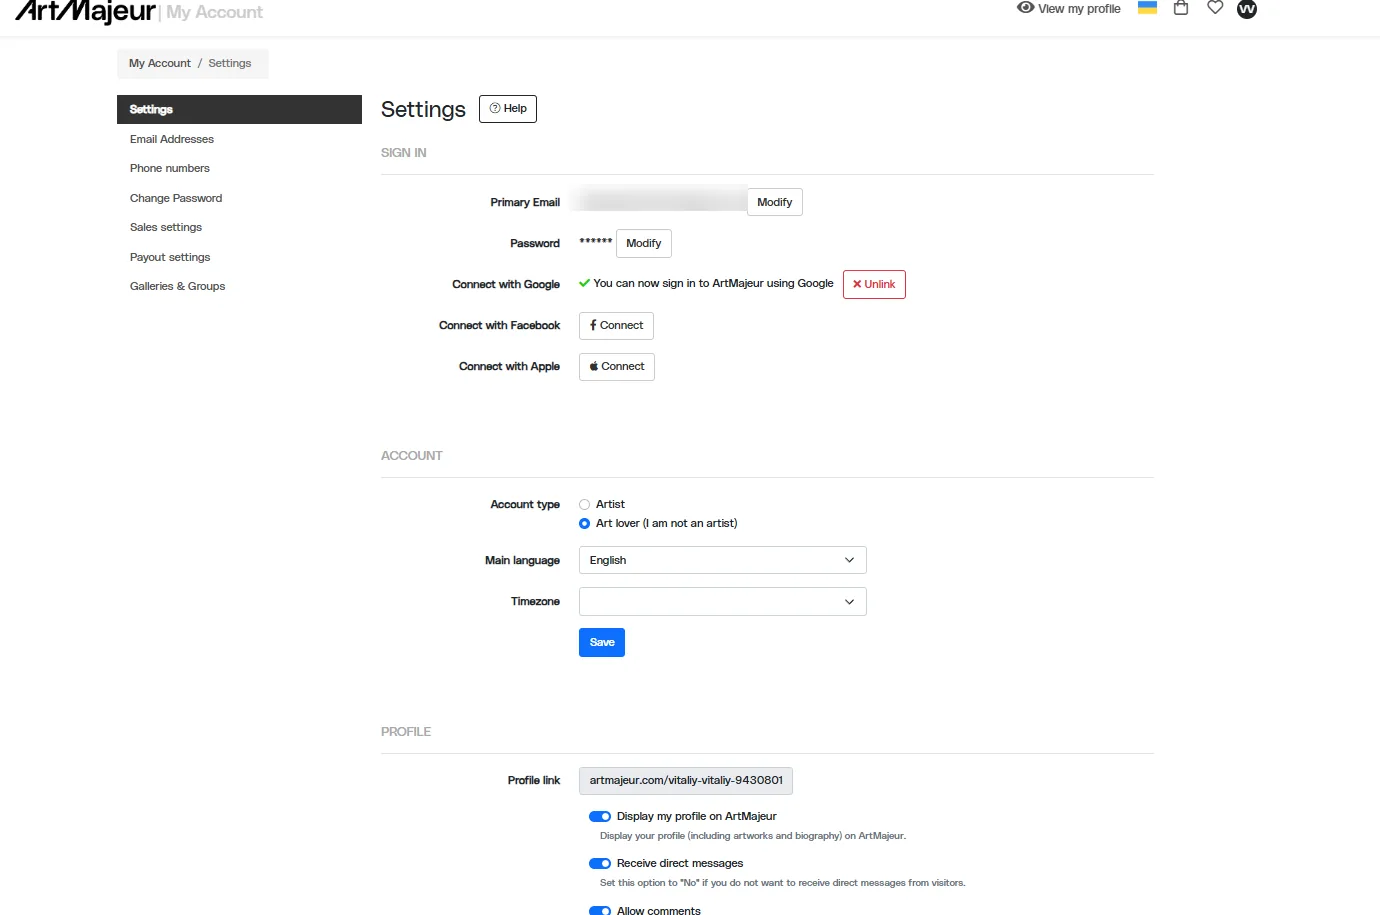
Task: Click the eye icon for View my profile
Action: click(x=1025, y=8)
